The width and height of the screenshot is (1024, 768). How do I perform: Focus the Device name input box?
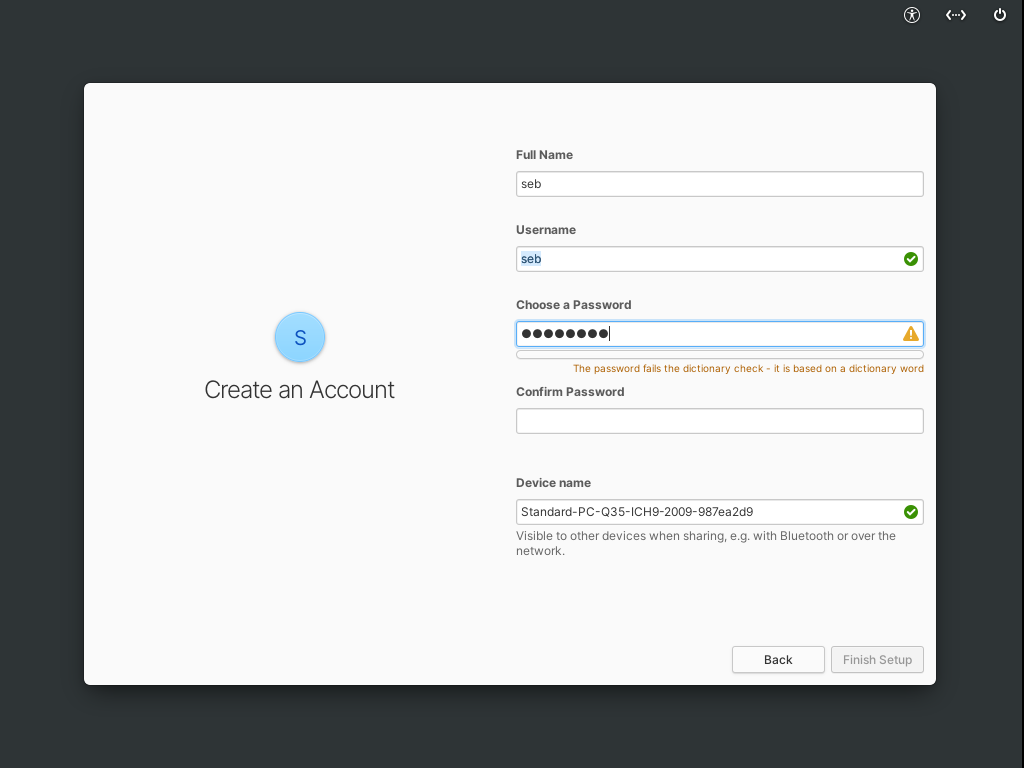pyautogui.click(x=700, y=512)
